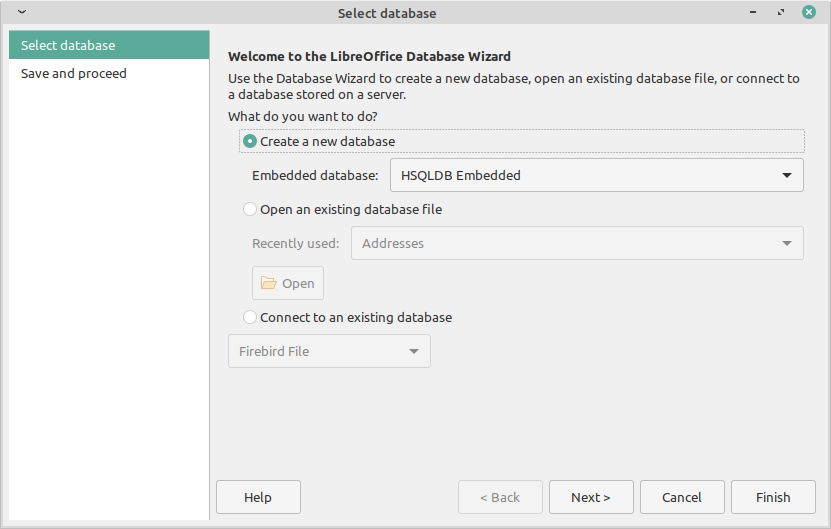Click the Finish button
The height and width of the screenshot is (529, 831).
773,497
